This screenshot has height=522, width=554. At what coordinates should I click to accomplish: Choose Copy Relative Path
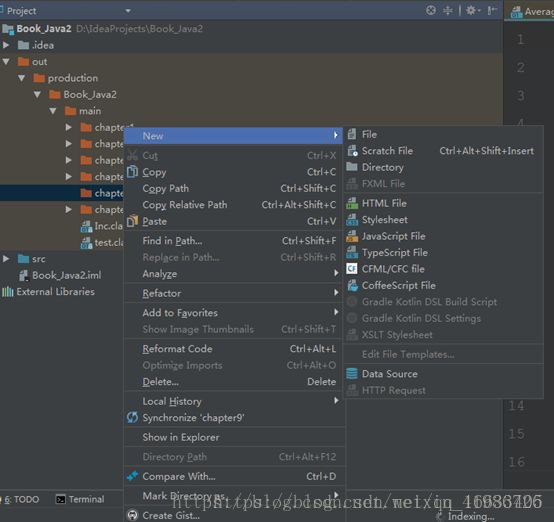(233, 205)
